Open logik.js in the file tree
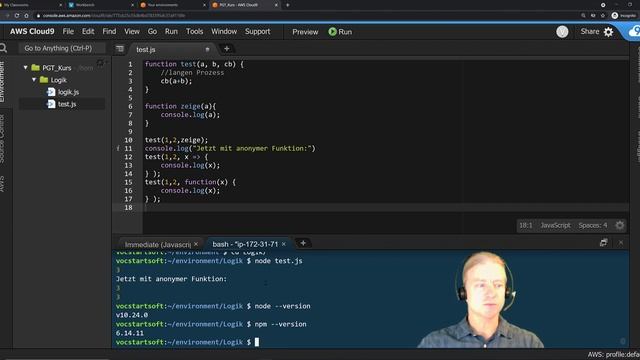The width and height of the screenshot is (640, 360). click(68, 92)
